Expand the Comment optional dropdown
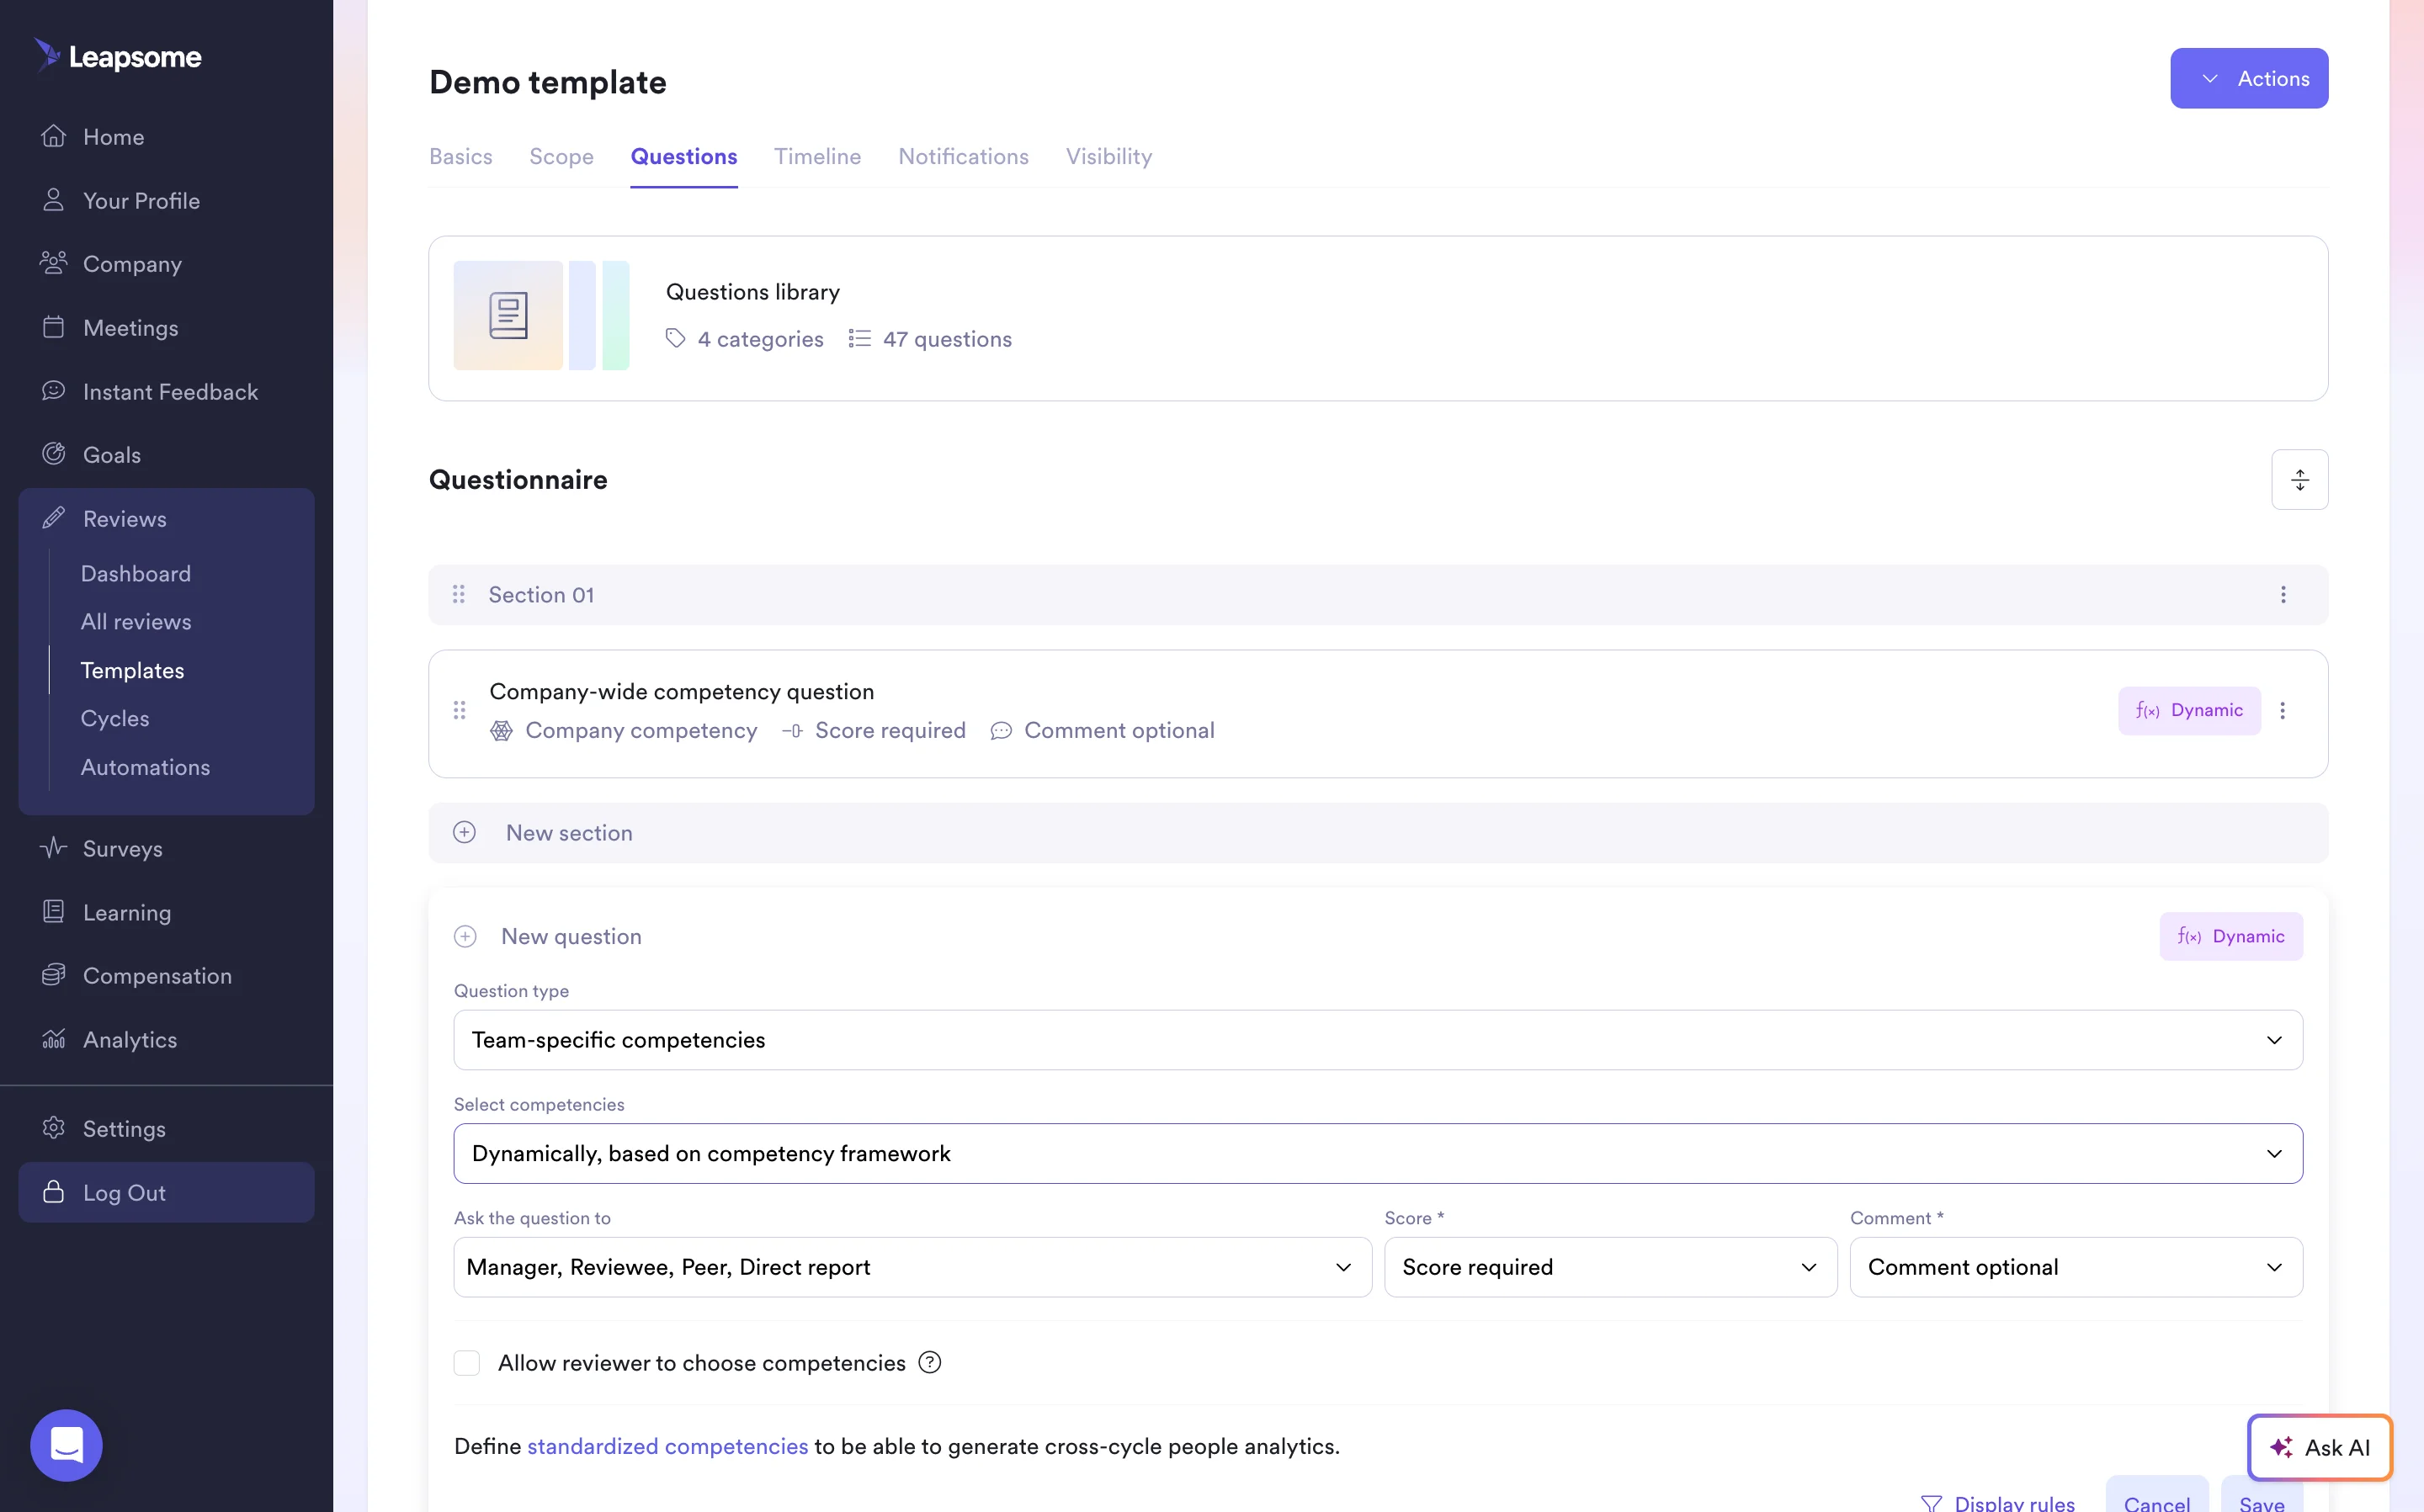The image size is (2424, 1512). click(2076, 1267)
